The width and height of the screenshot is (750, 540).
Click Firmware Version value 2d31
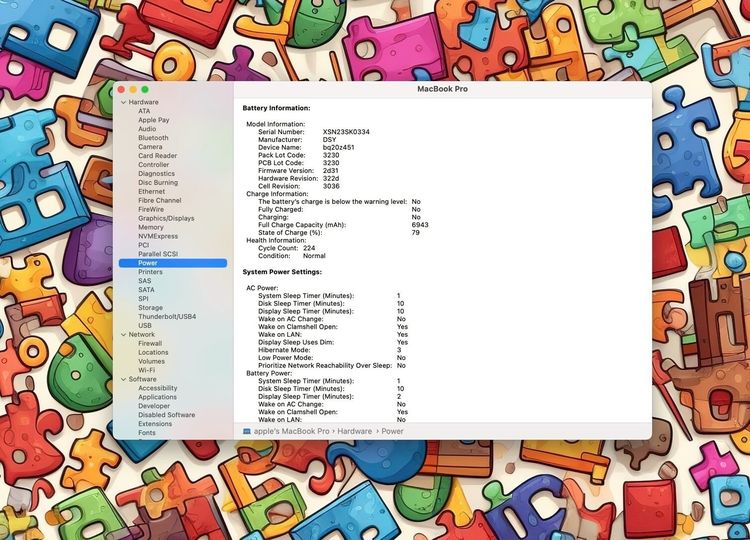click(330, 170)
